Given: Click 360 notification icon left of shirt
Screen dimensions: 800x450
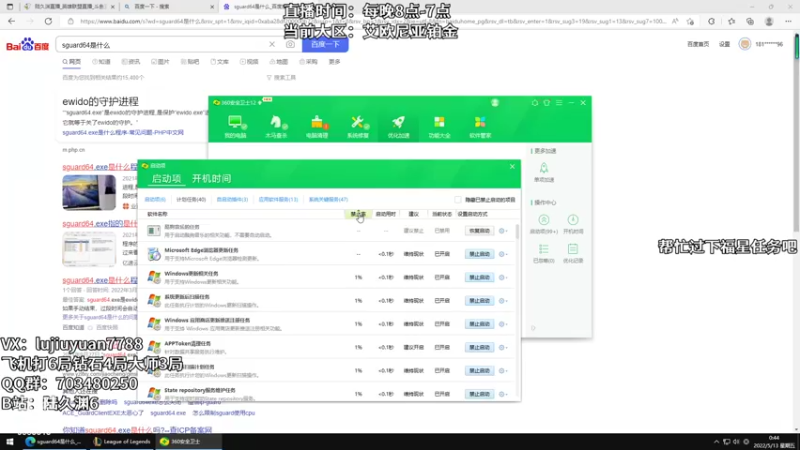Looking at the screenshot, I should pyautogui.click(x=535, y=103).
